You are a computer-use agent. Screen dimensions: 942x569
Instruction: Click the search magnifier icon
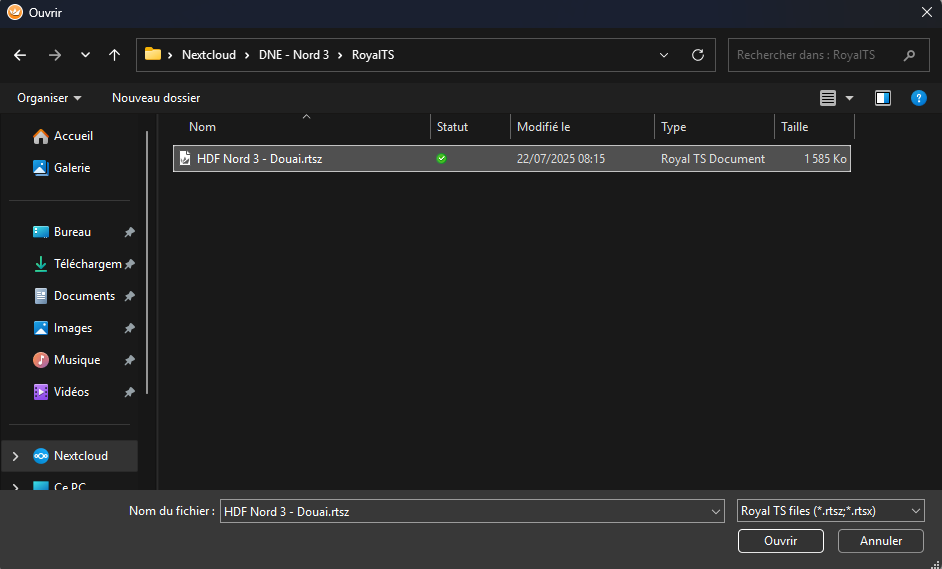click(909, 55)
